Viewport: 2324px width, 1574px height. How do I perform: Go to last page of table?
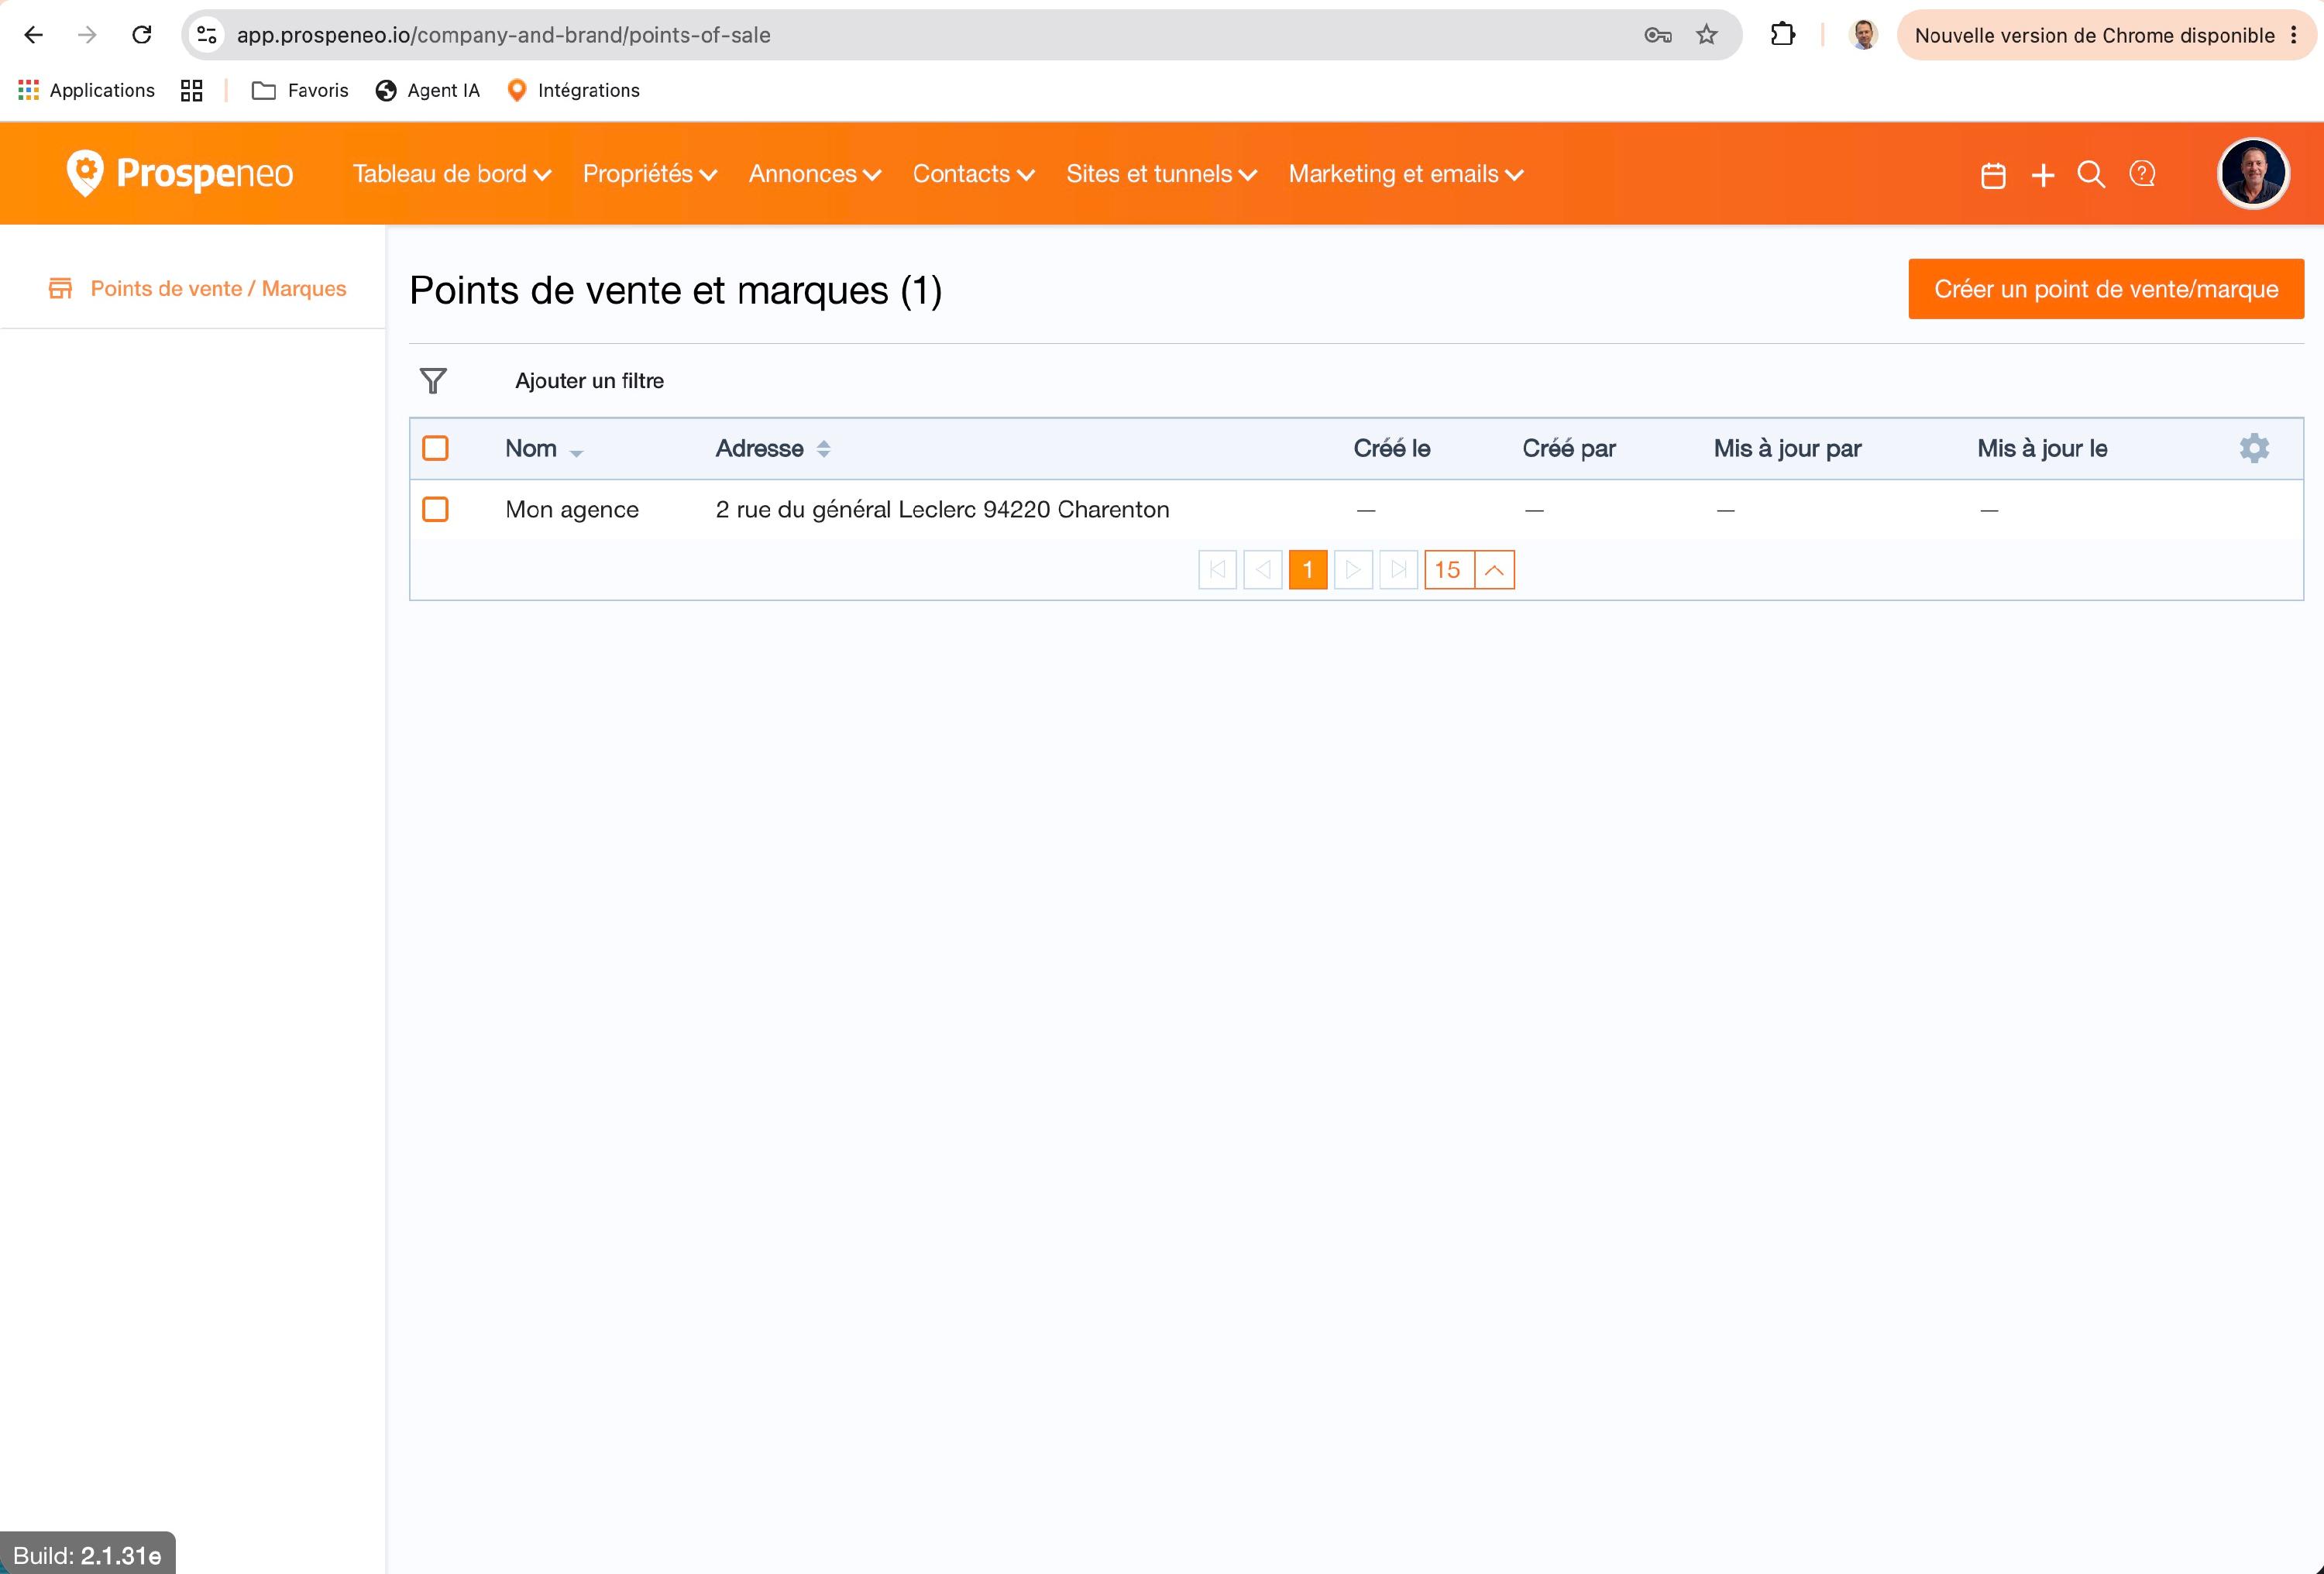(1399, 570)
